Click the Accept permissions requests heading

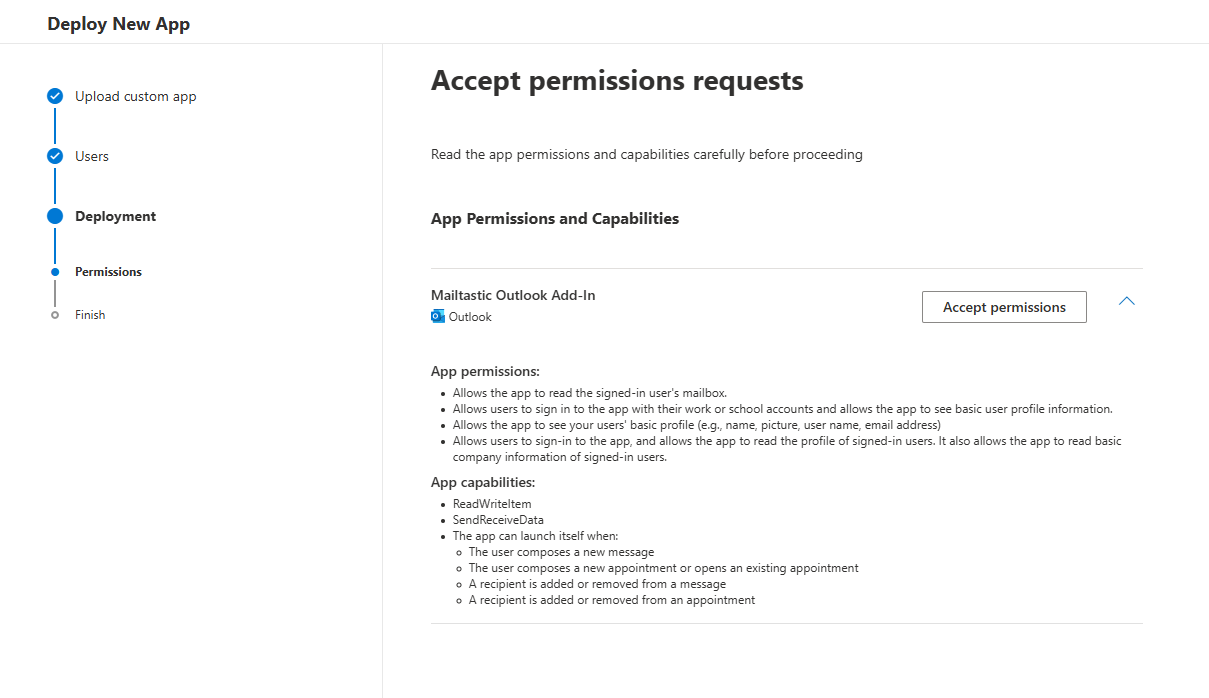(617, 81)
